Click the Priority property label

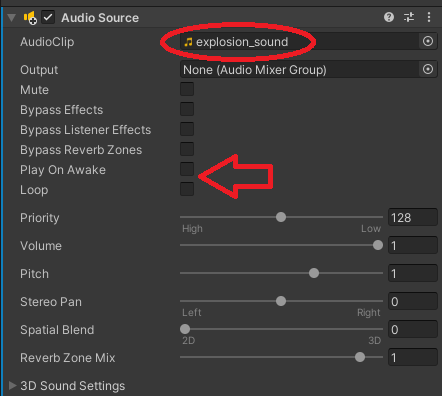coord(40,218)
